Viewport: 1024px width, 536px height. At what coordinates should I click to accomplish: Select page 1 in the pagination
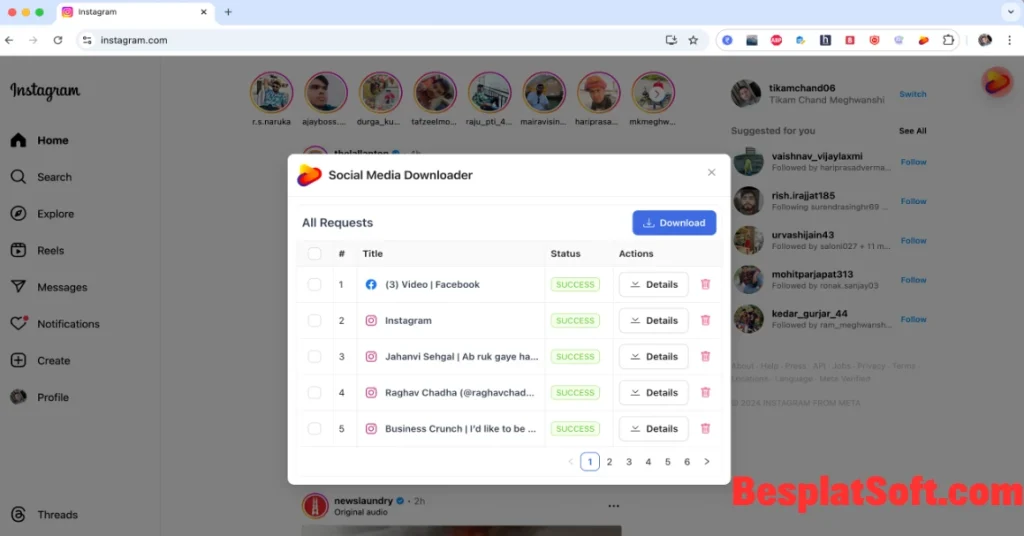coord(590,462)
